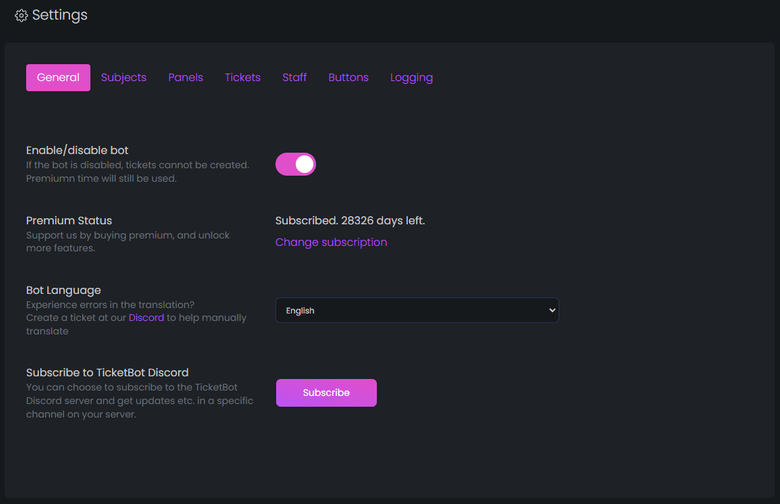Open the Subjects tab
Screen dimensions: 780x504
[x=124, y=78]
